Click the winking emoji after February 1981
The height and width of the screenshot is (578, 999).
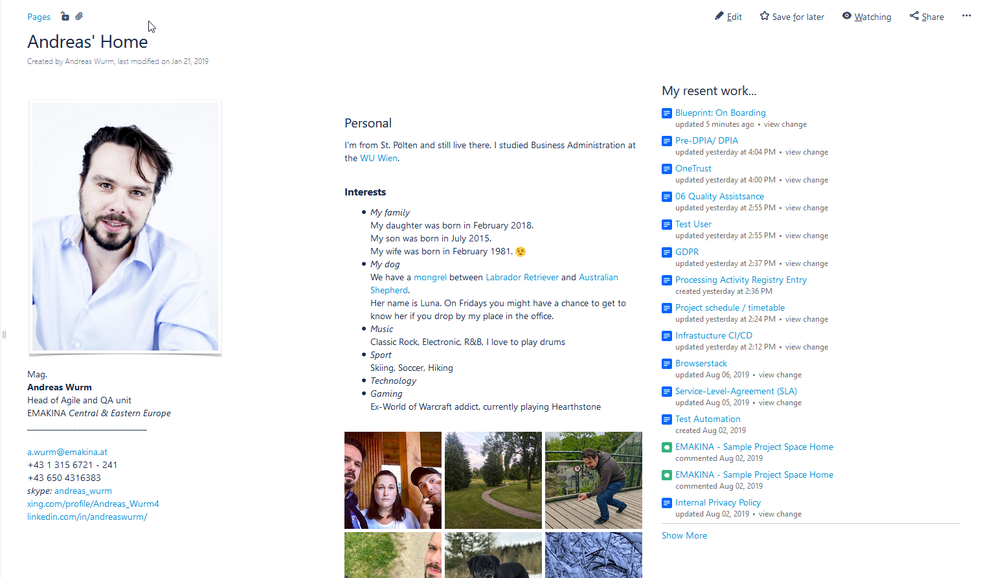point(521,252)
